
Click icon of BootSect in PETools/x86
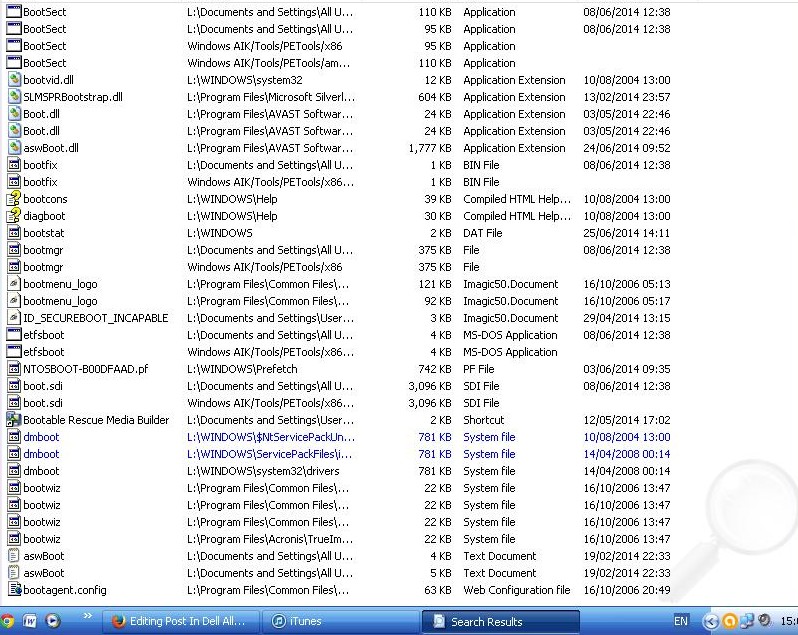(14, 46)
